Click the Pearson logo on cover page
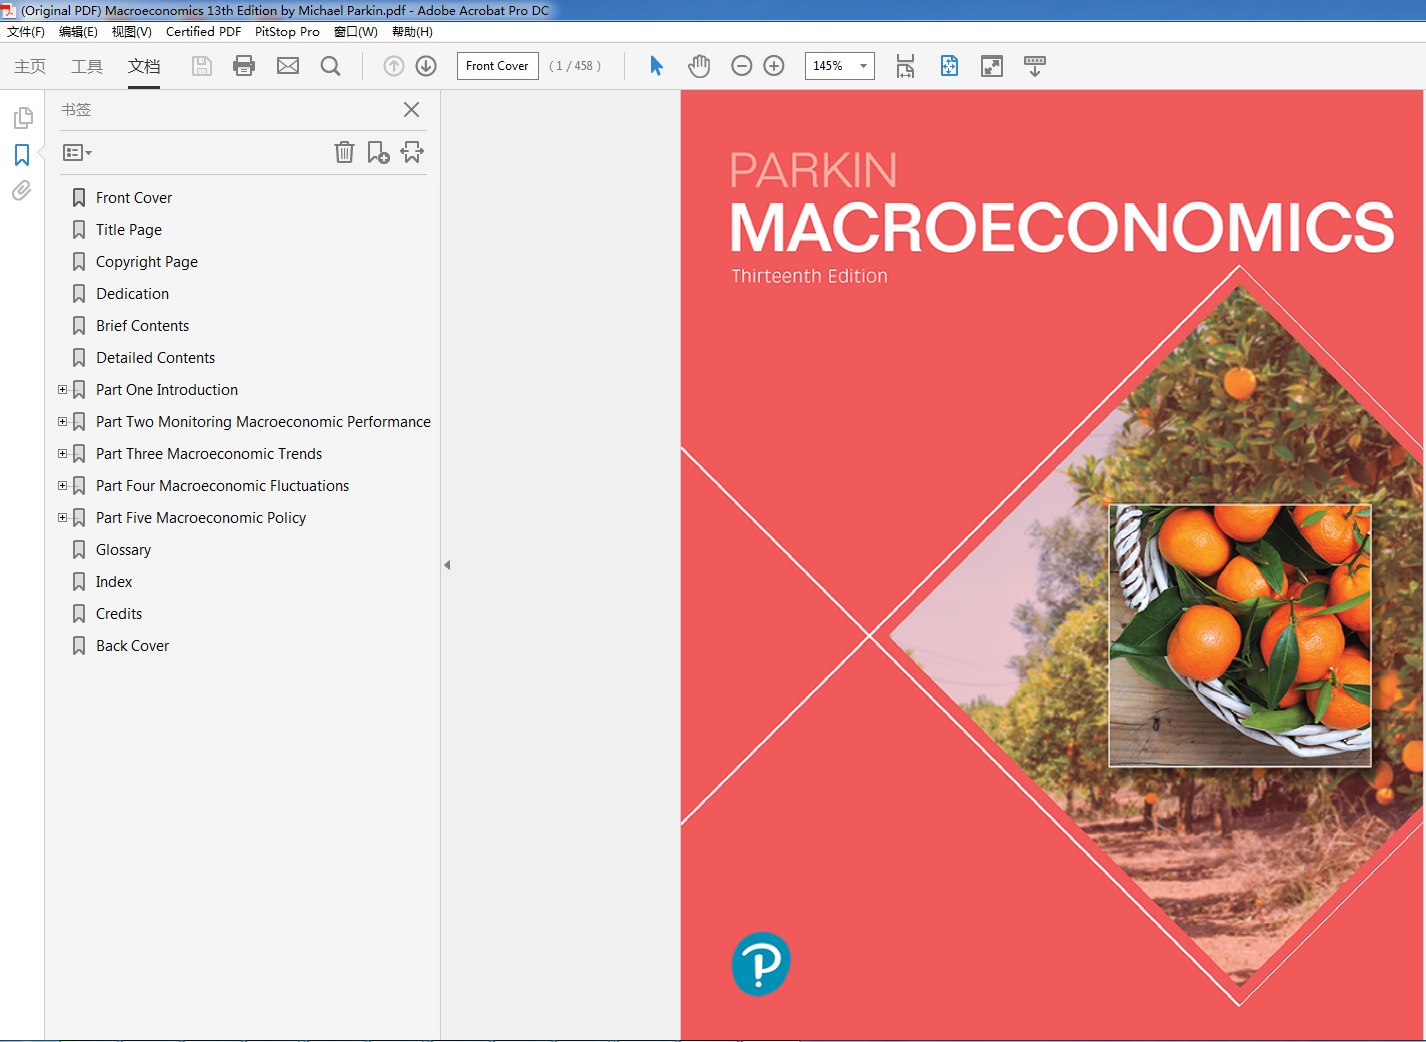 [761, 964]
